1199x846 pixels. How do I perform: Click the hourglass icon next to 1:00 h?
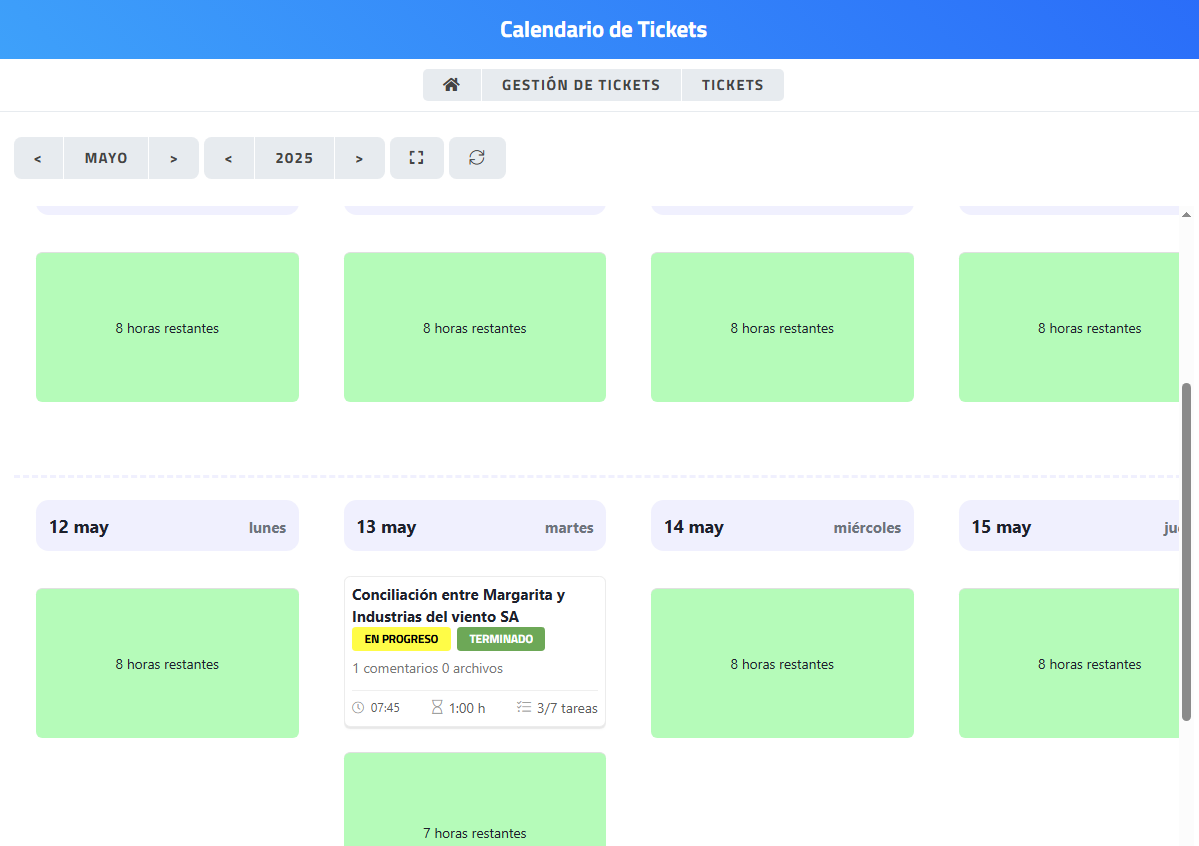pyautogui.click(x=437, y=707)
